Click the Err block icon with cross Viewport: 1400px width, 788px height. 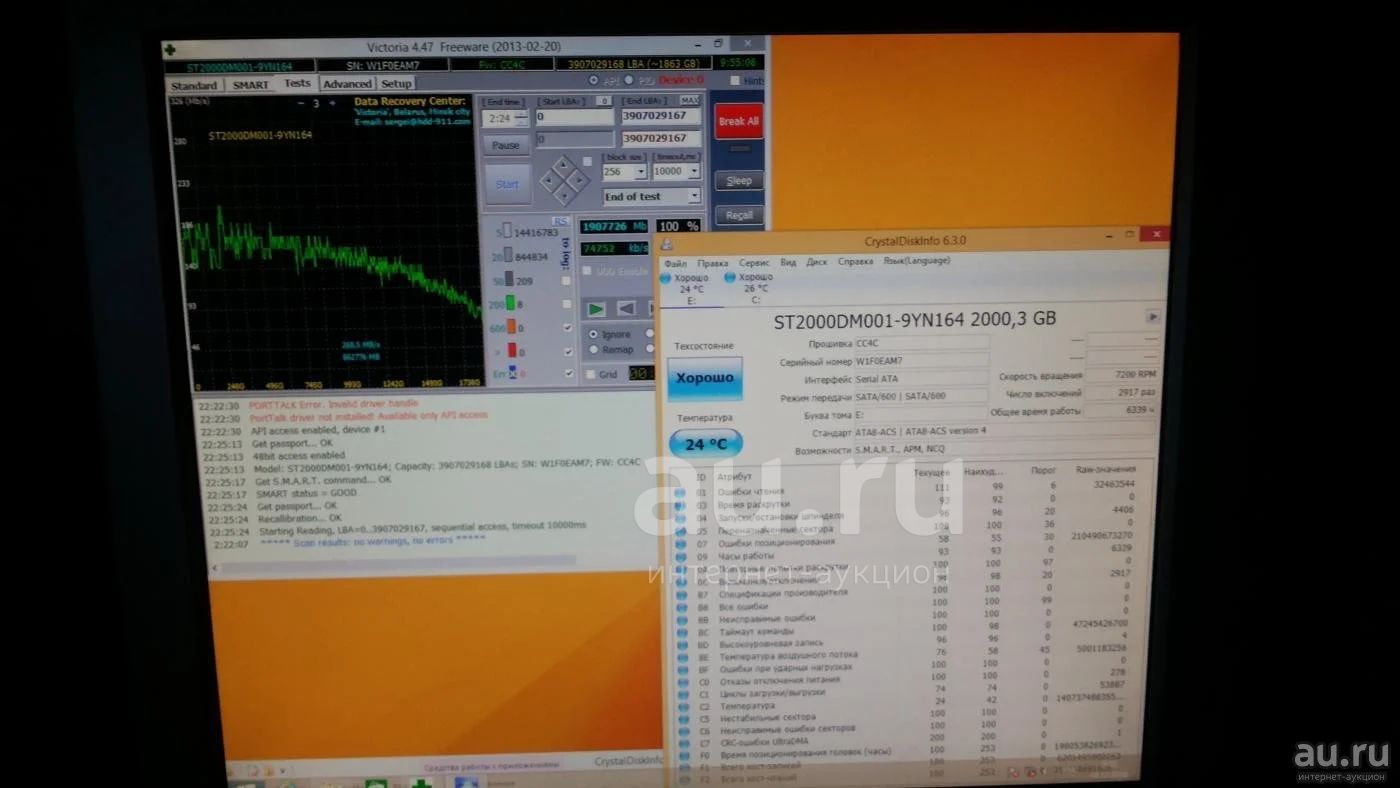513,372
